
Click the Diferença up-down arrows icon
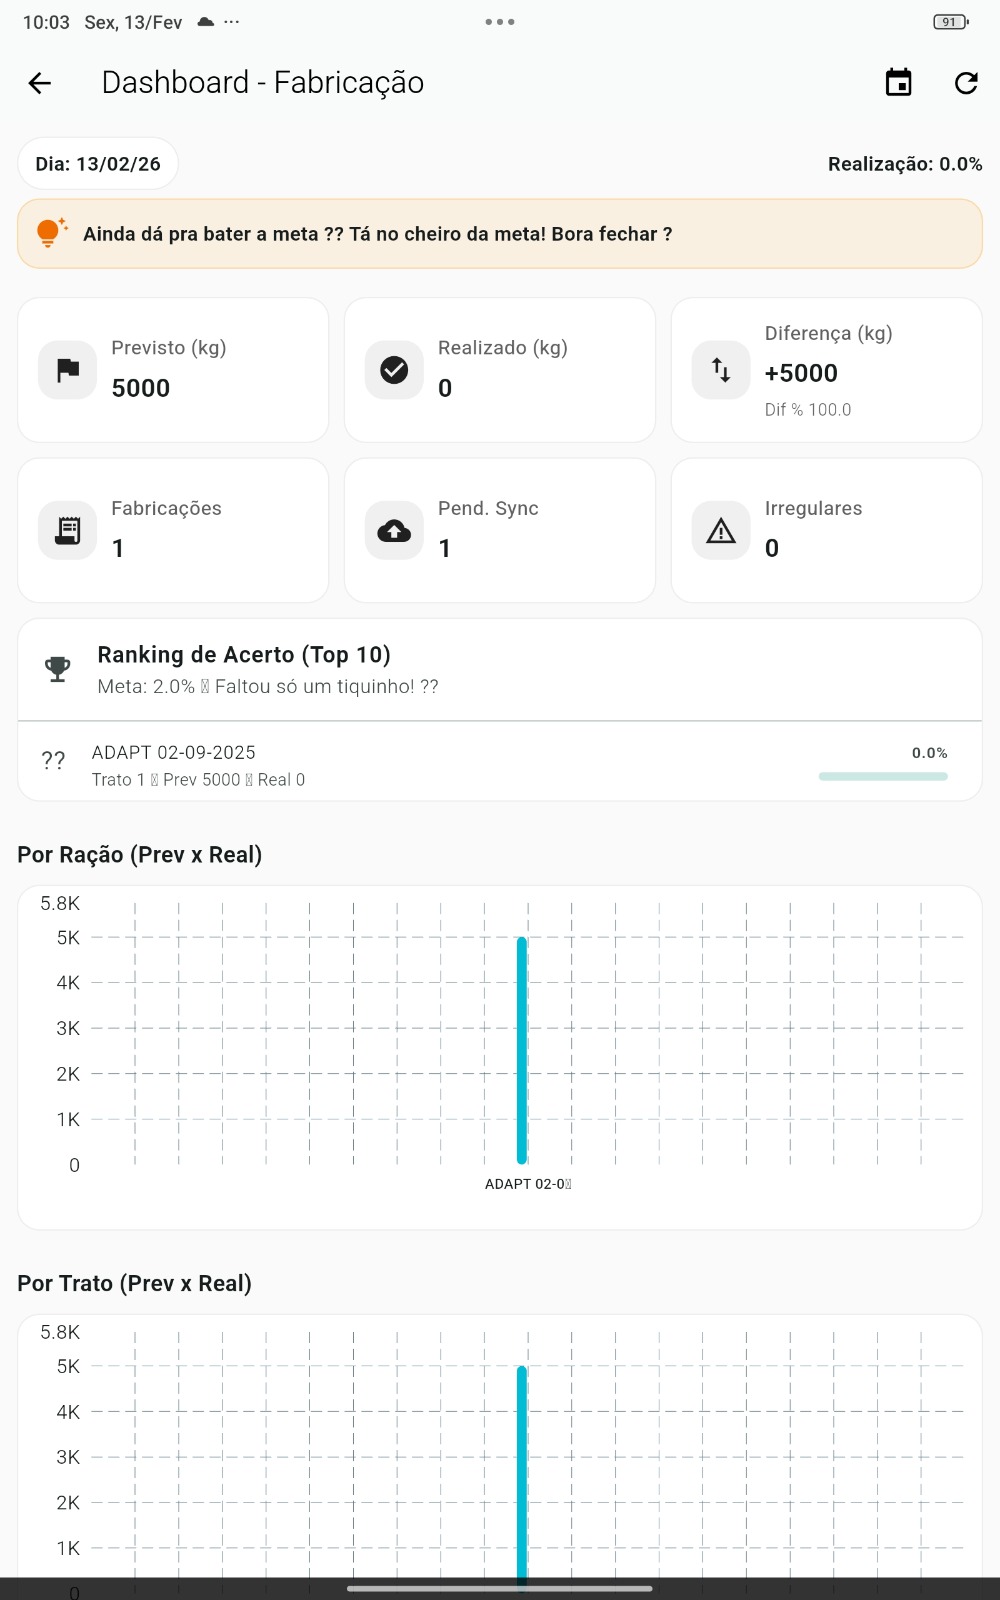point(721,370)
